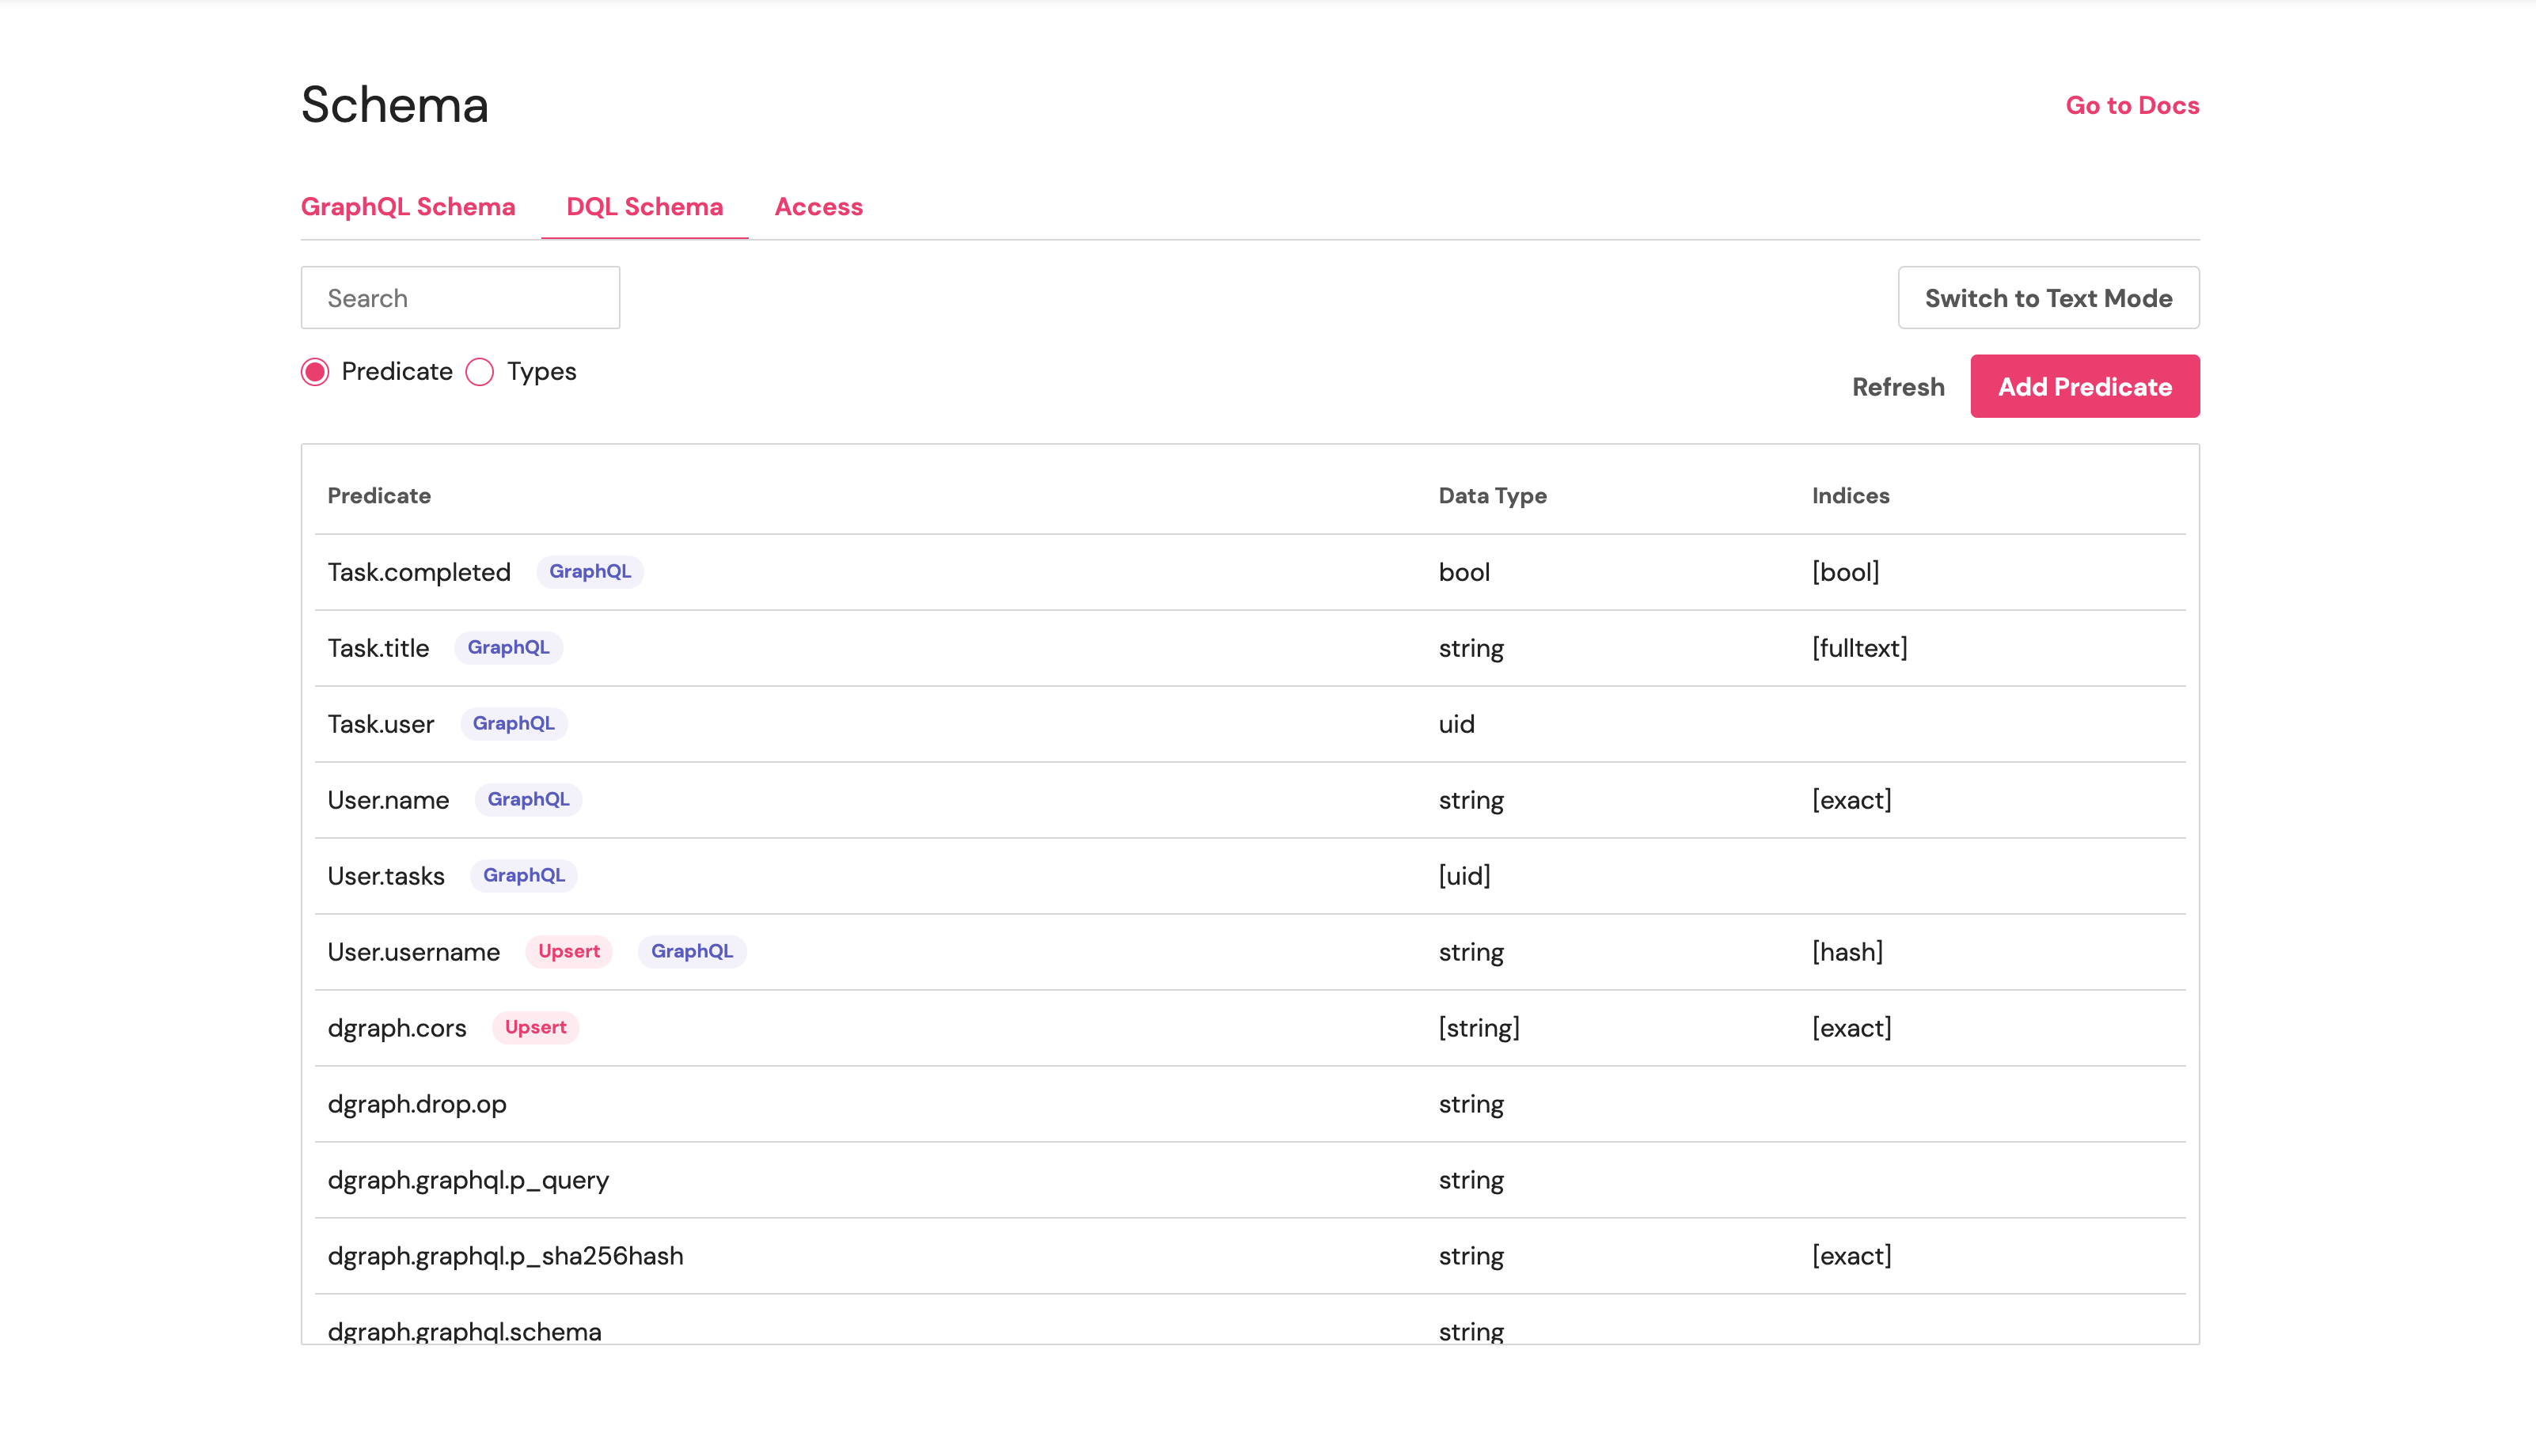
Task: Click GraphQL badge next to User.tasks
Action: [x=524, y=875]
